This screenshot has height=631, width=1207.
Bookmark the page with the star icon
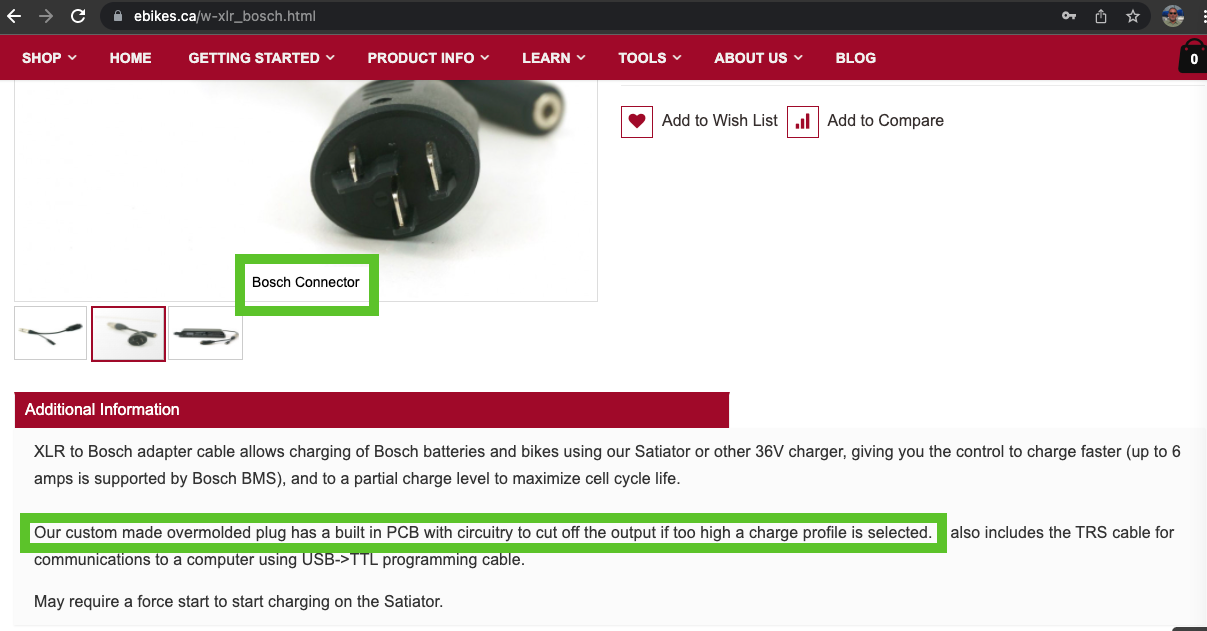tap(1133, 16)
